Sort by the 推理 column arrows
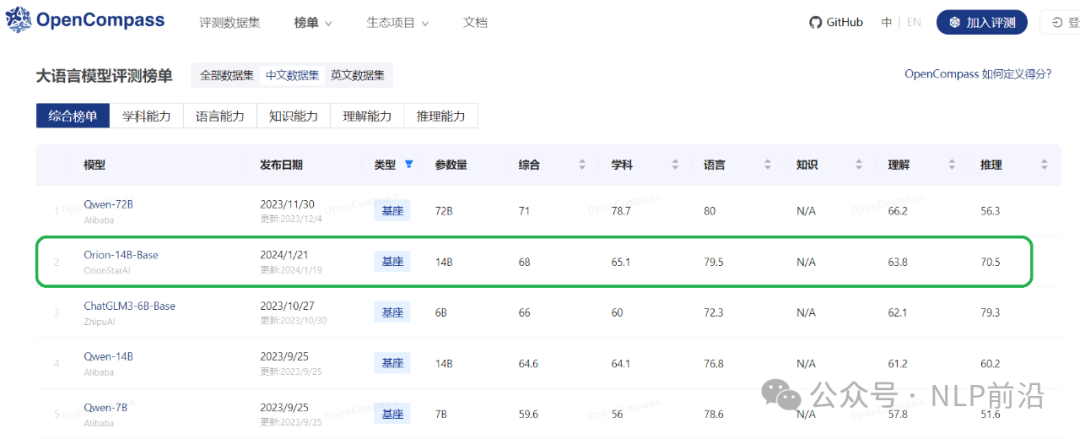 pyautogui.click(x=1044, y=165)
